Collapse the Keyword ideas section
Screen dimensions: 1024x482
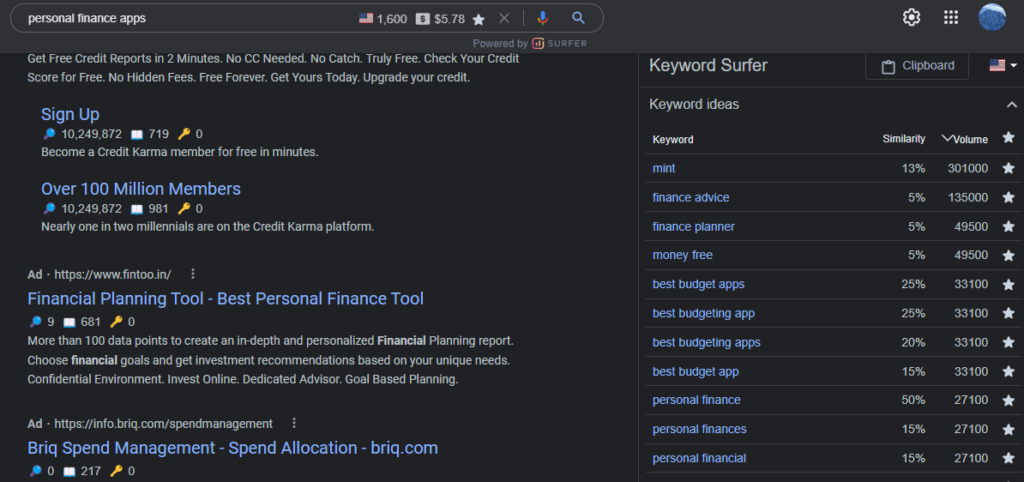[1012, 104]
